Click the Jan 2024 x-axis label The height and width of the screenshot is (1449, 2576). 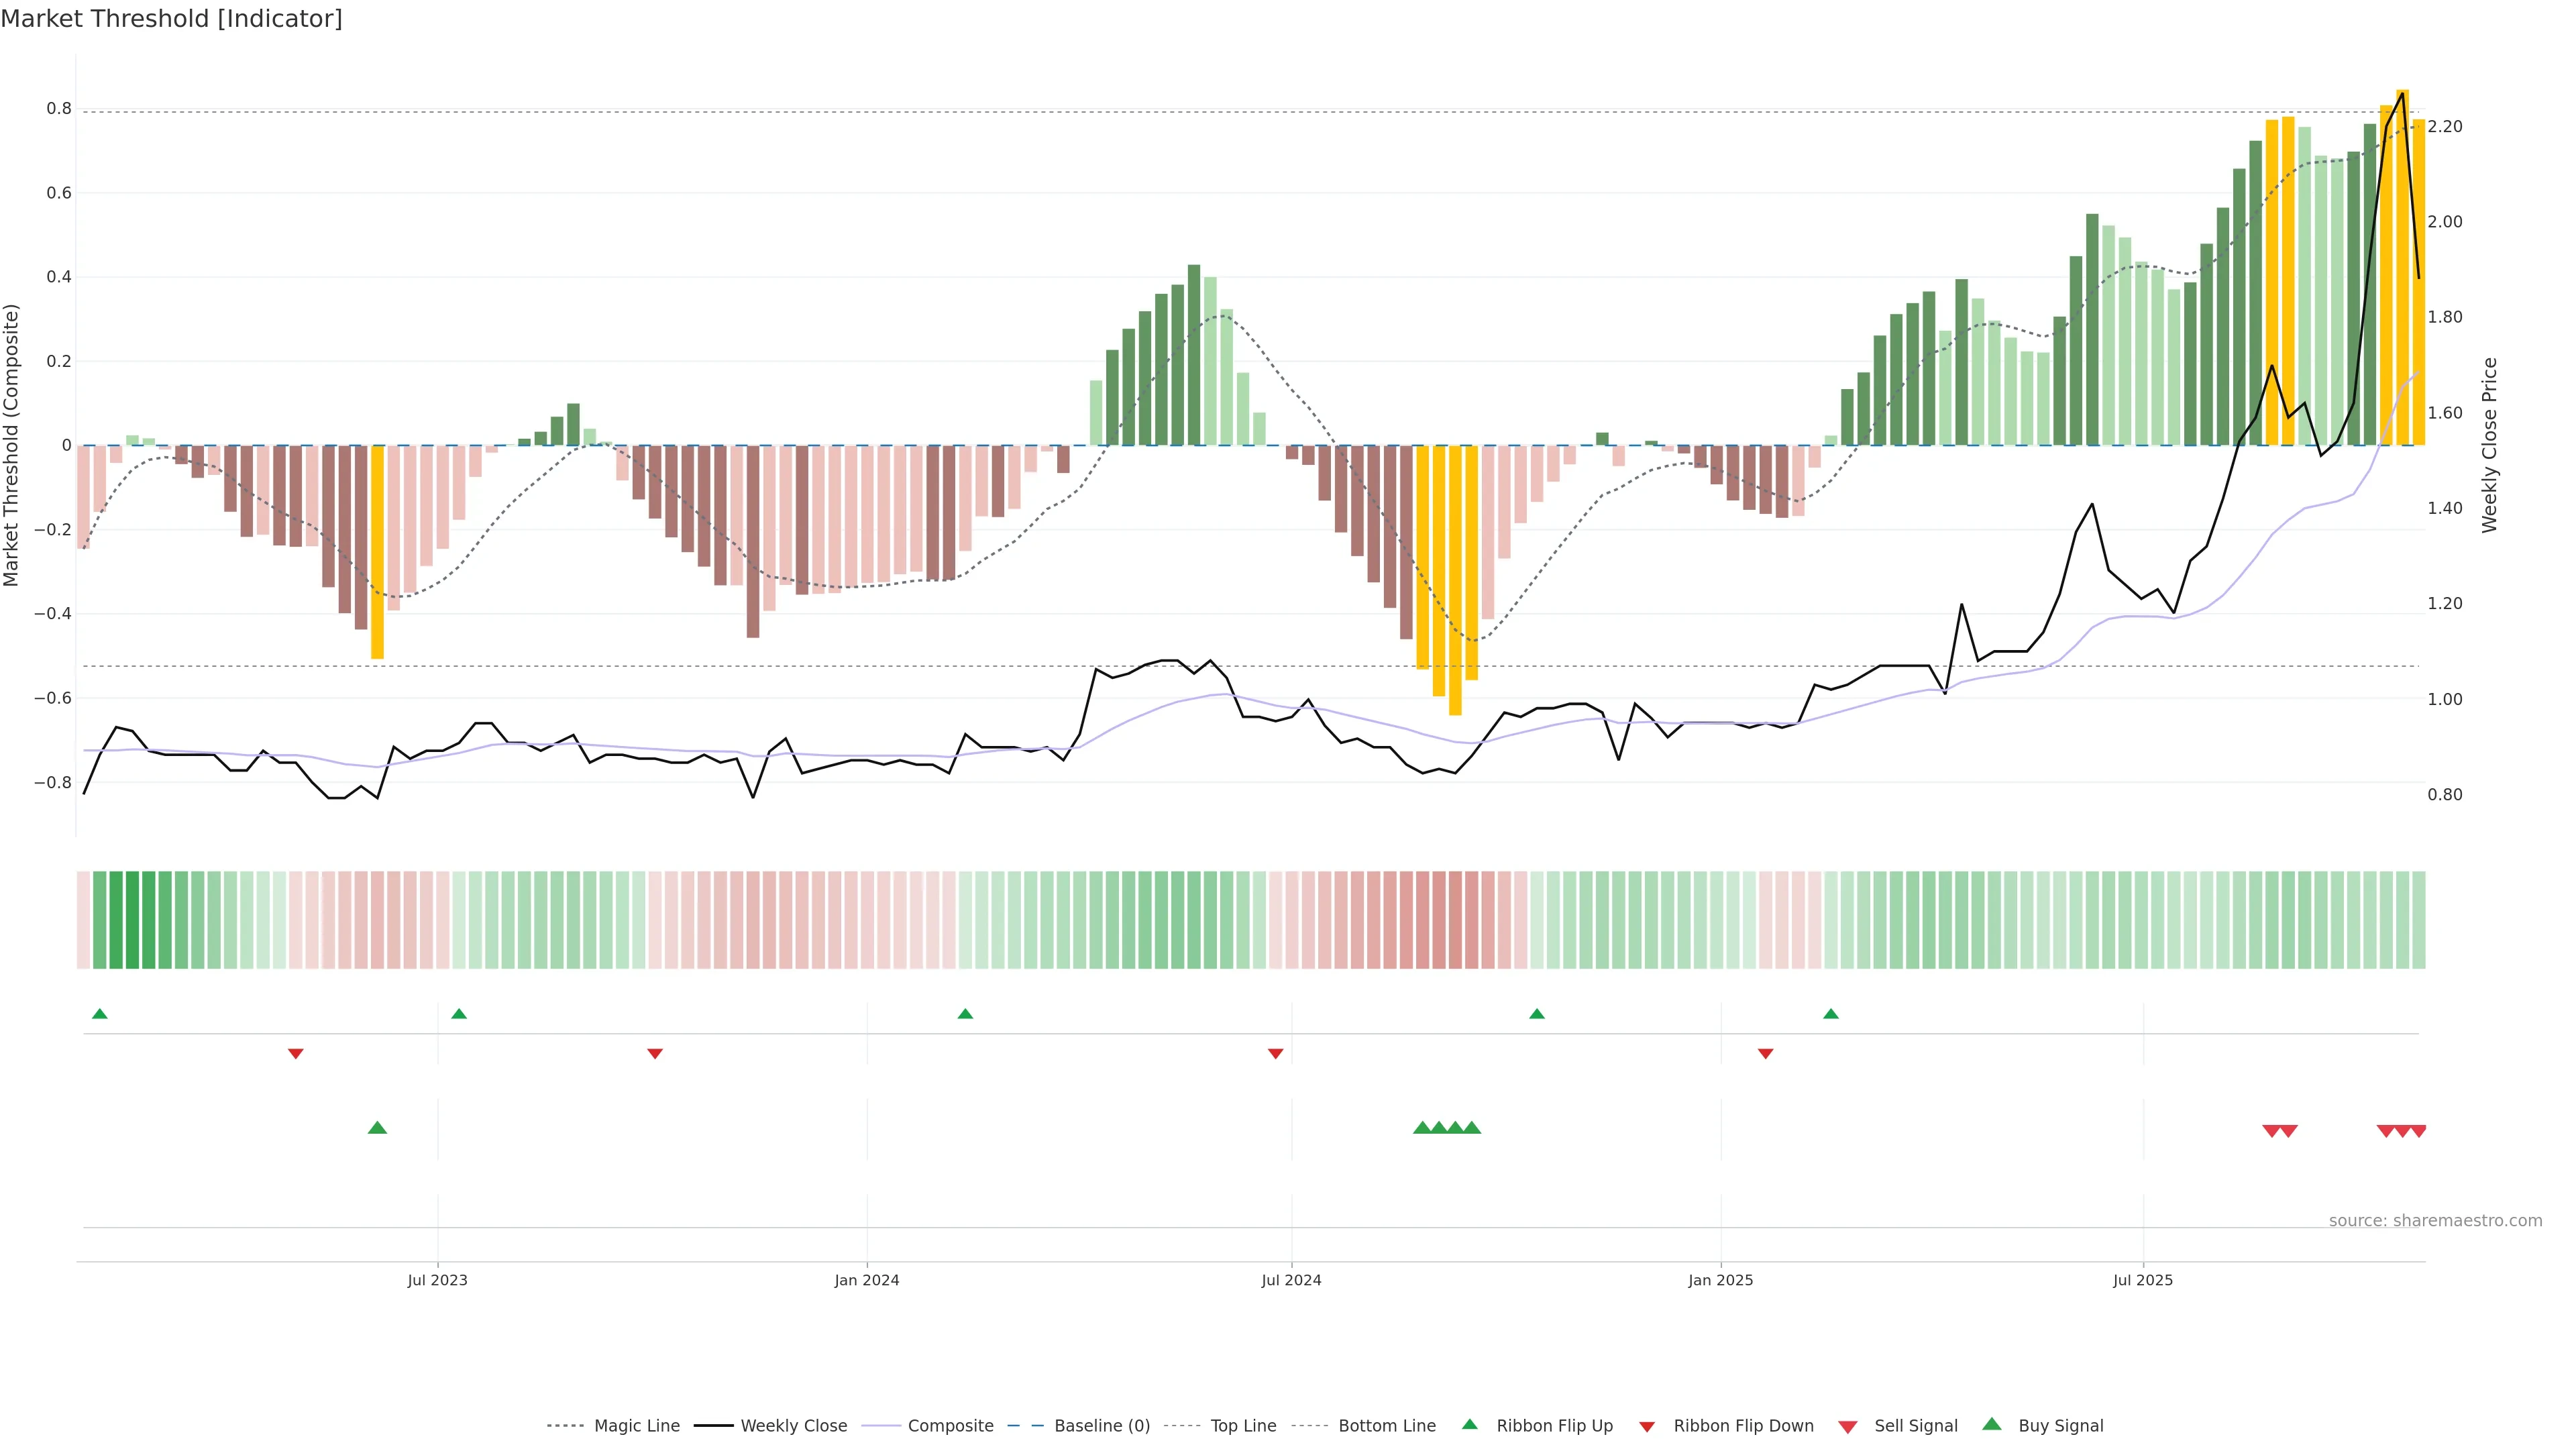pyautogui.click(x=867, y=1280)
